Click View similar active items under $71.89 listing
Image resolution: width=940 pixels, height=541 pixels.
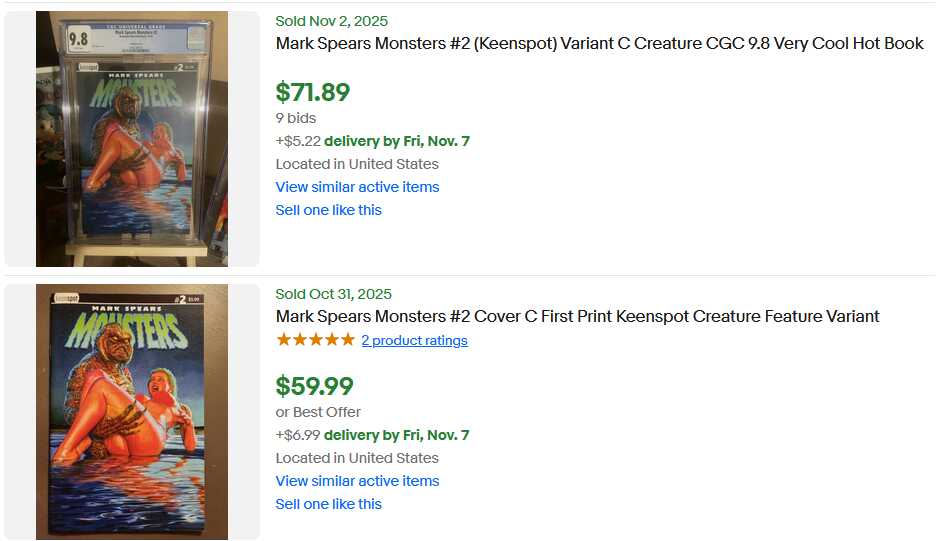(357, 187)
